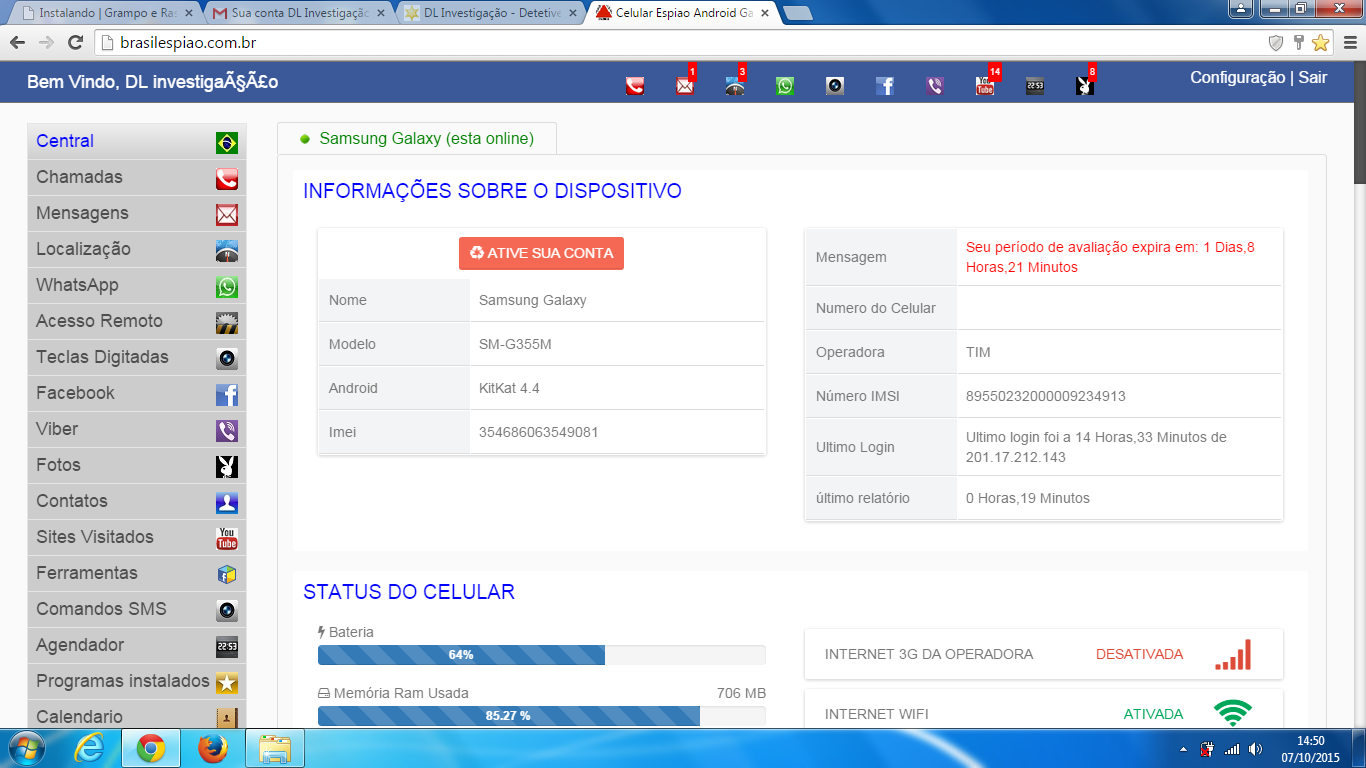
Task: Open Configuração link
Action: tap(1237, 78)
